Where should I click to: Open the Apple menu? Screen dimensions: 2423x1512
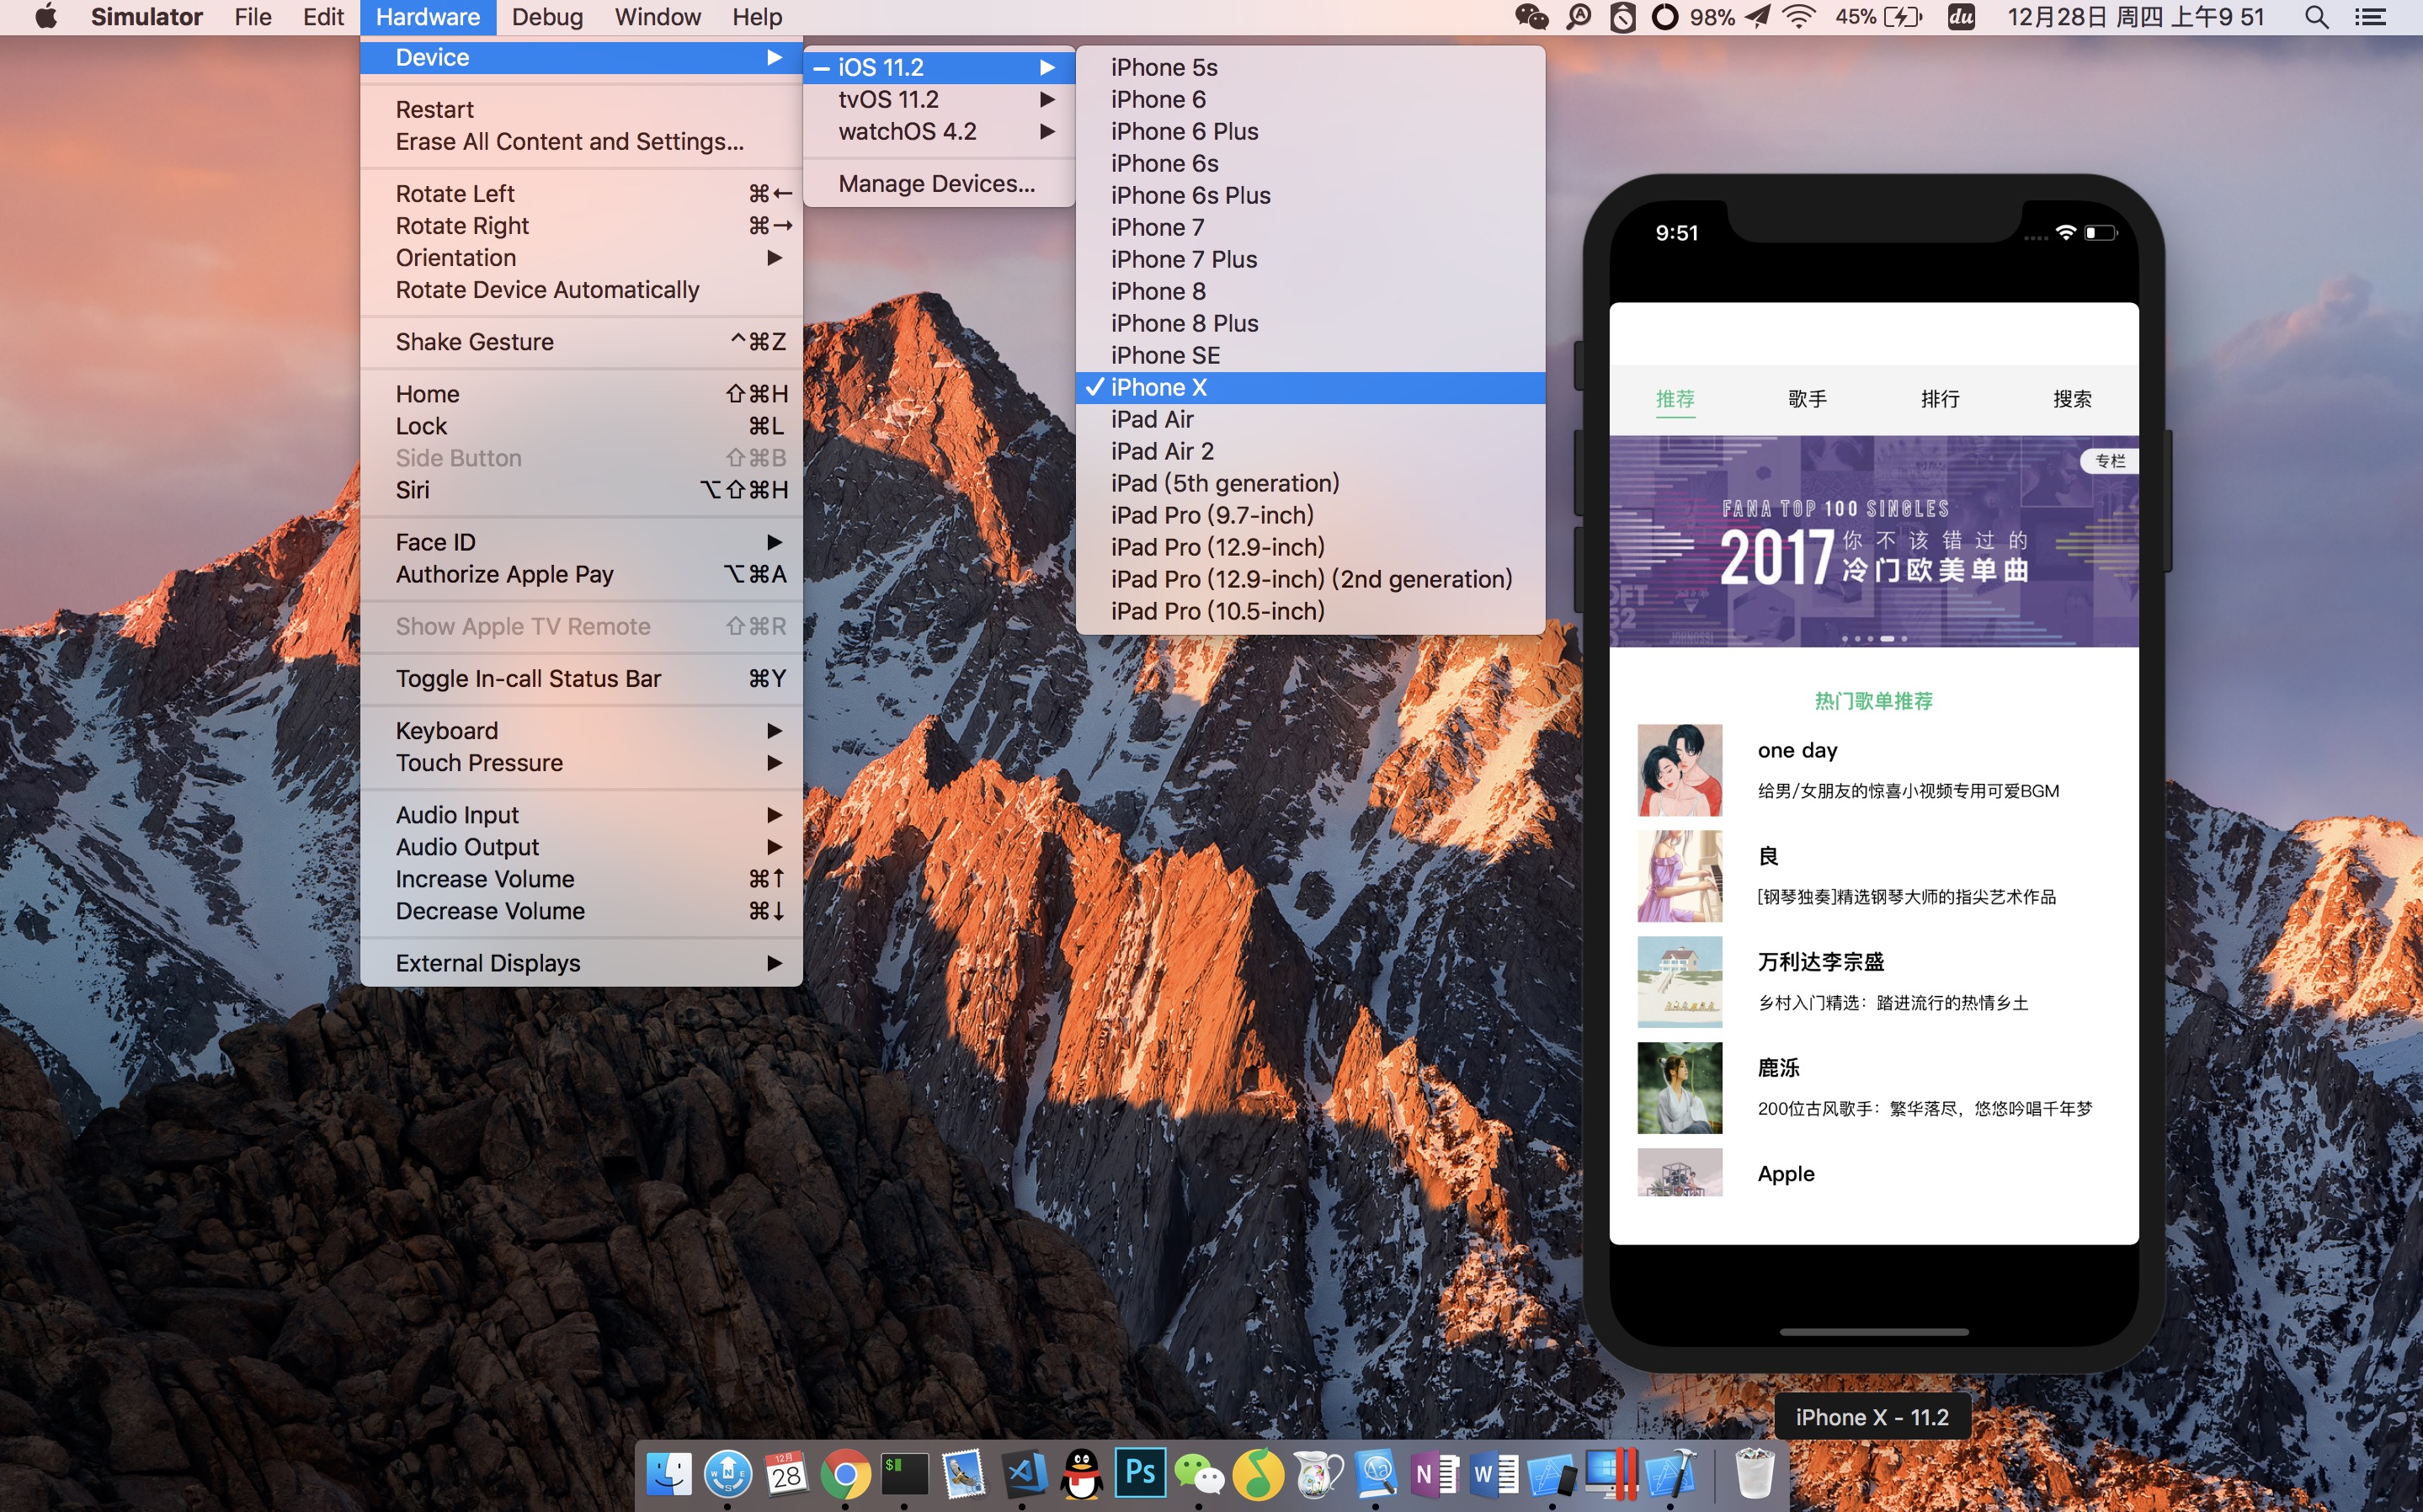(x=46, y=17)
